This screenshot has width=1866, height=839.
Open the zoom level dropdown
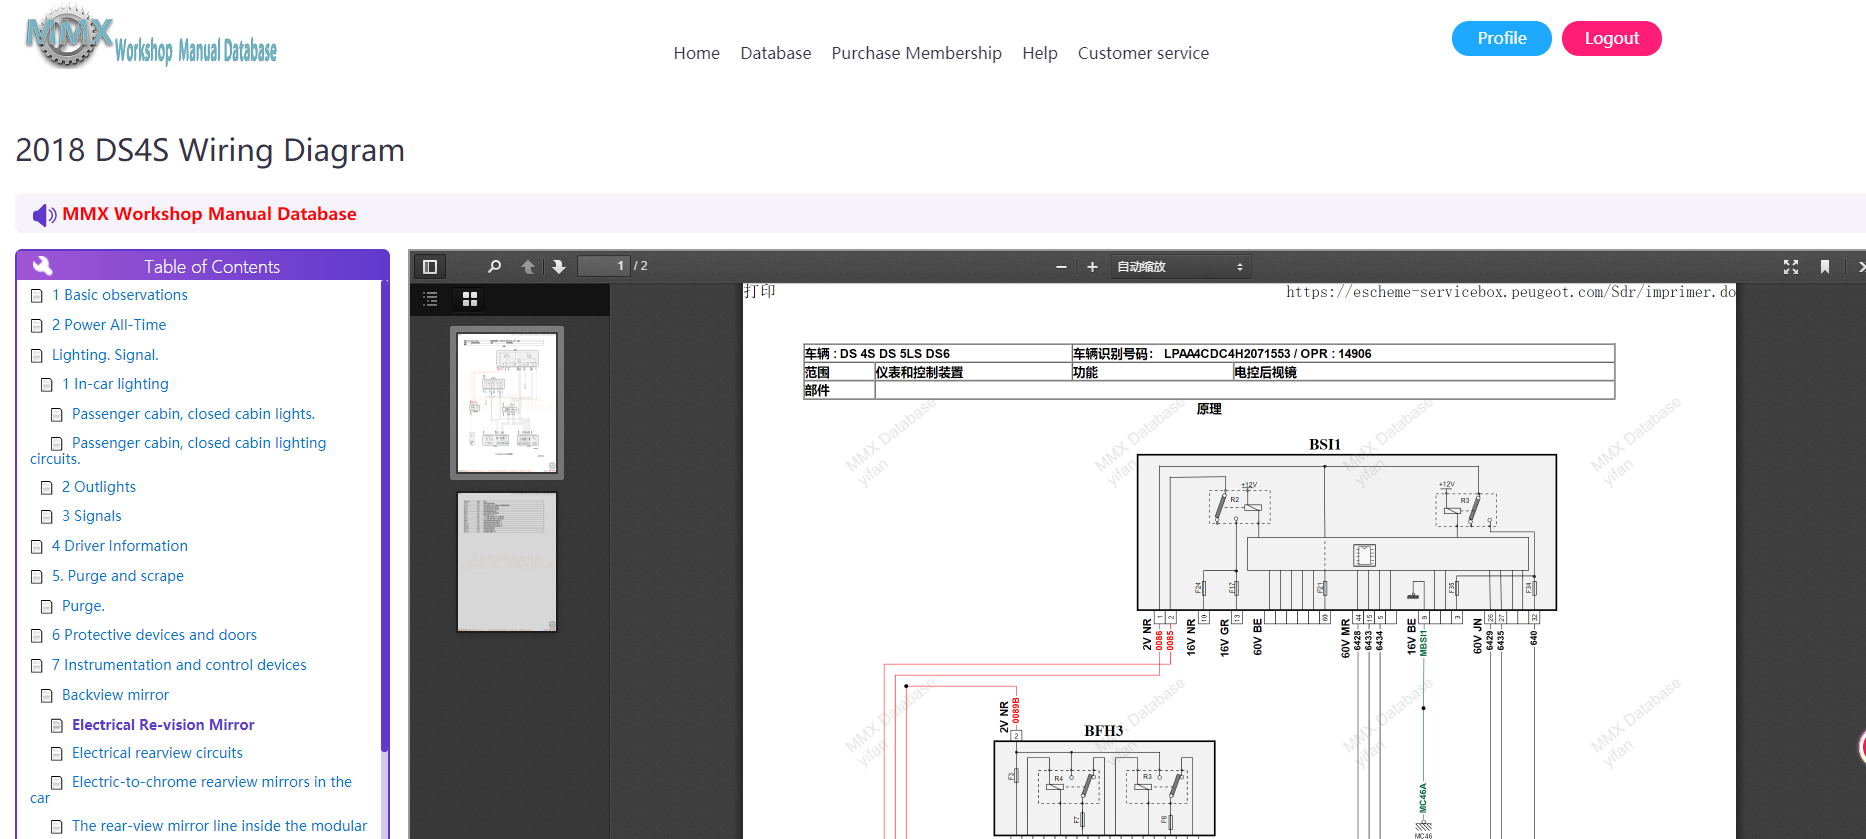tap(1180, 267)
